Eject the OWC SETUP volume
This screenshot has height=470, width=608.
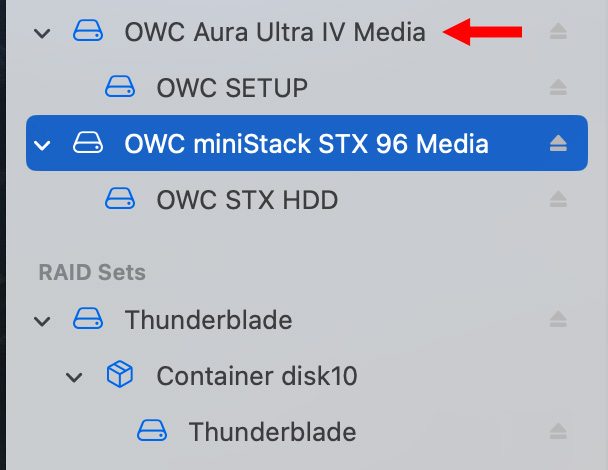tap(558, 89)
